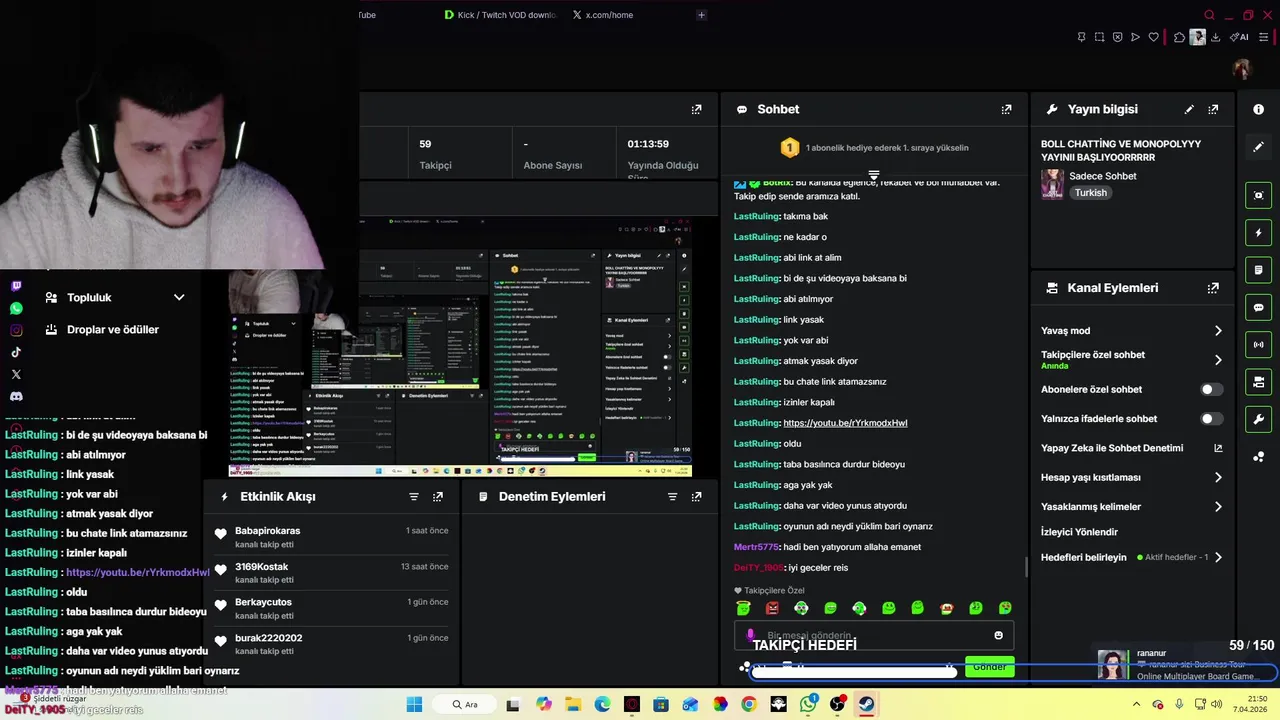Click Mertr5775 username in Sohbet chat

coord(756,547)
